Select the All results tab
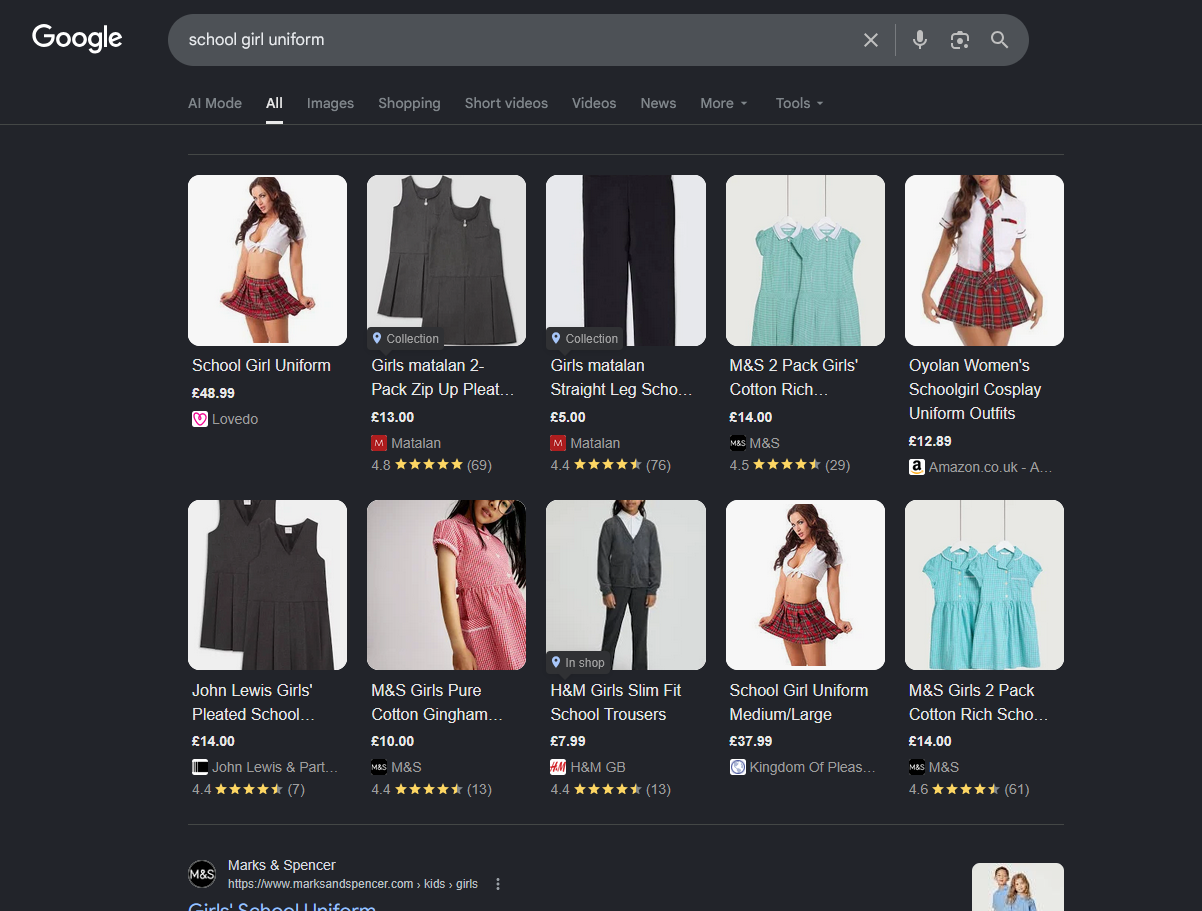Screen dimensions: 1202x911 point(274,103)
